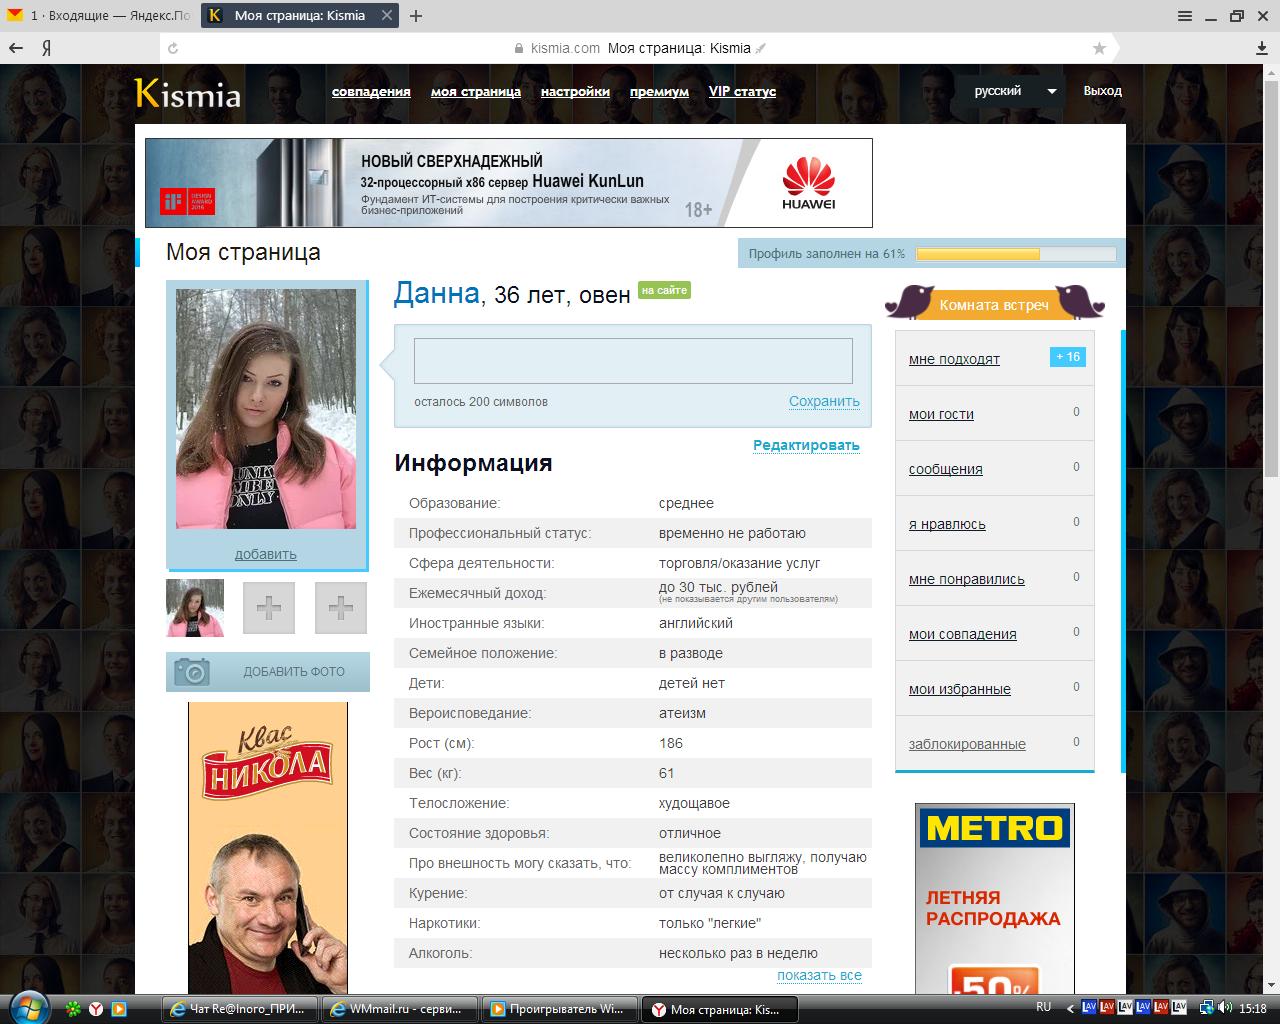
Task: Click the second empty photo plus slot
Action: (341, 608)
